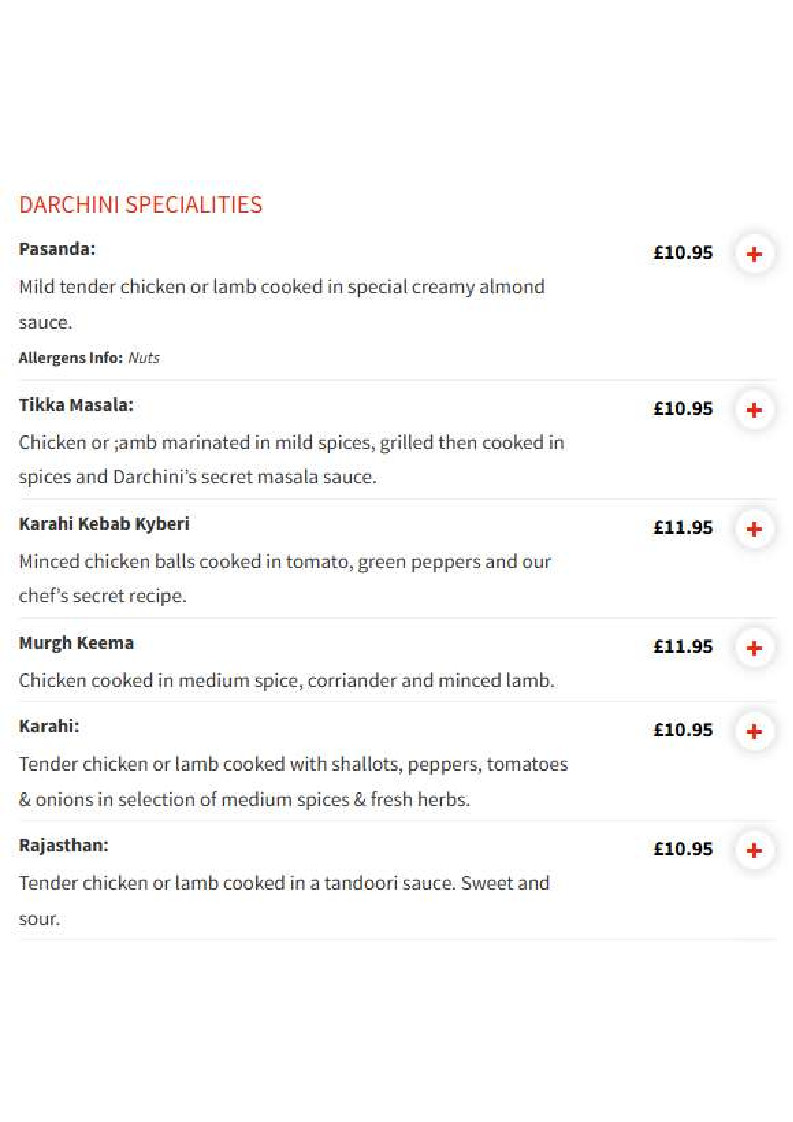Open the Murgh Keema item title
This screenshot has width=793, height=1122.
(x=76, y=643)
